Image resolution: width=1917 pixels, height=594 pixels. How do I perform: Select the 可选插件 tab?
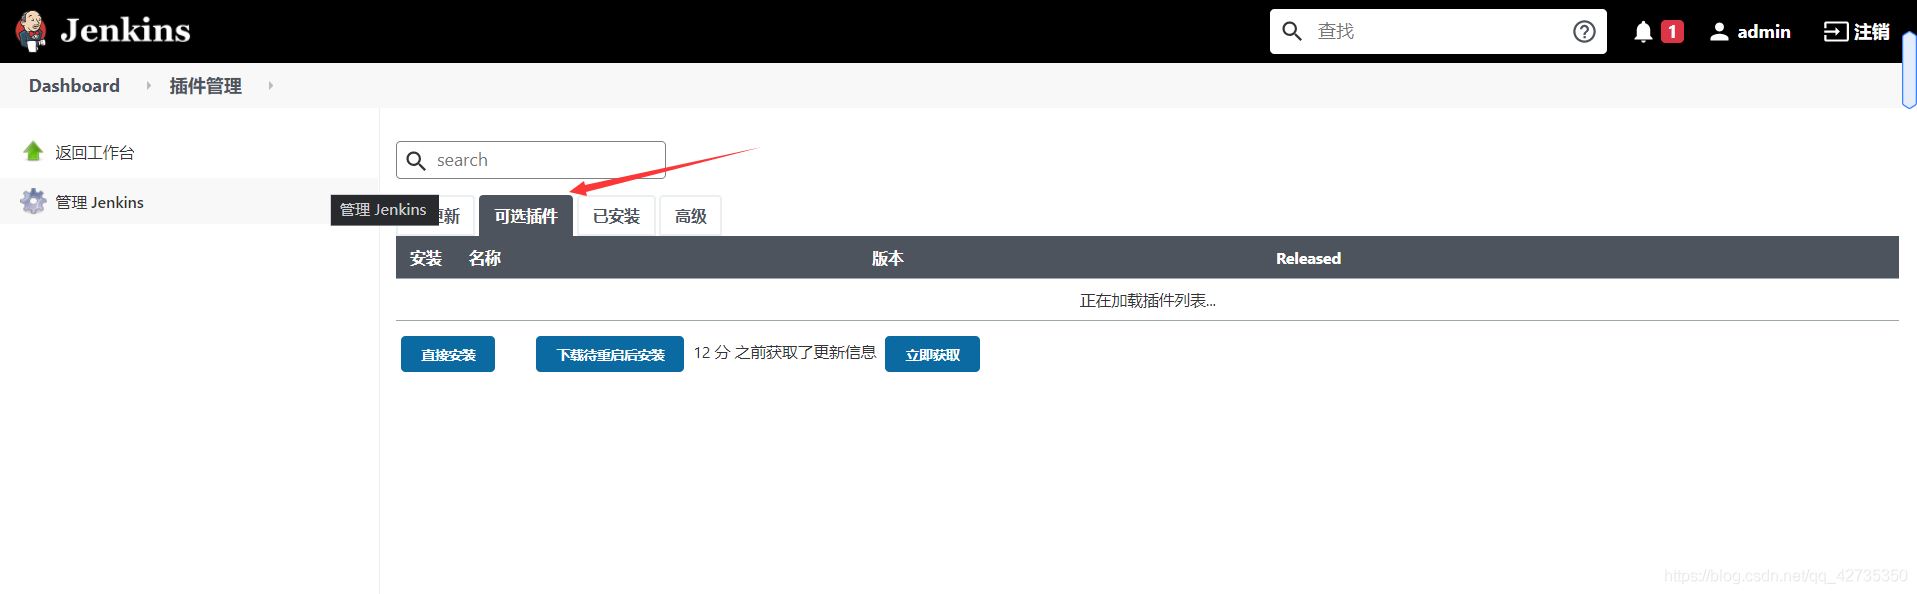click(526, 216)
